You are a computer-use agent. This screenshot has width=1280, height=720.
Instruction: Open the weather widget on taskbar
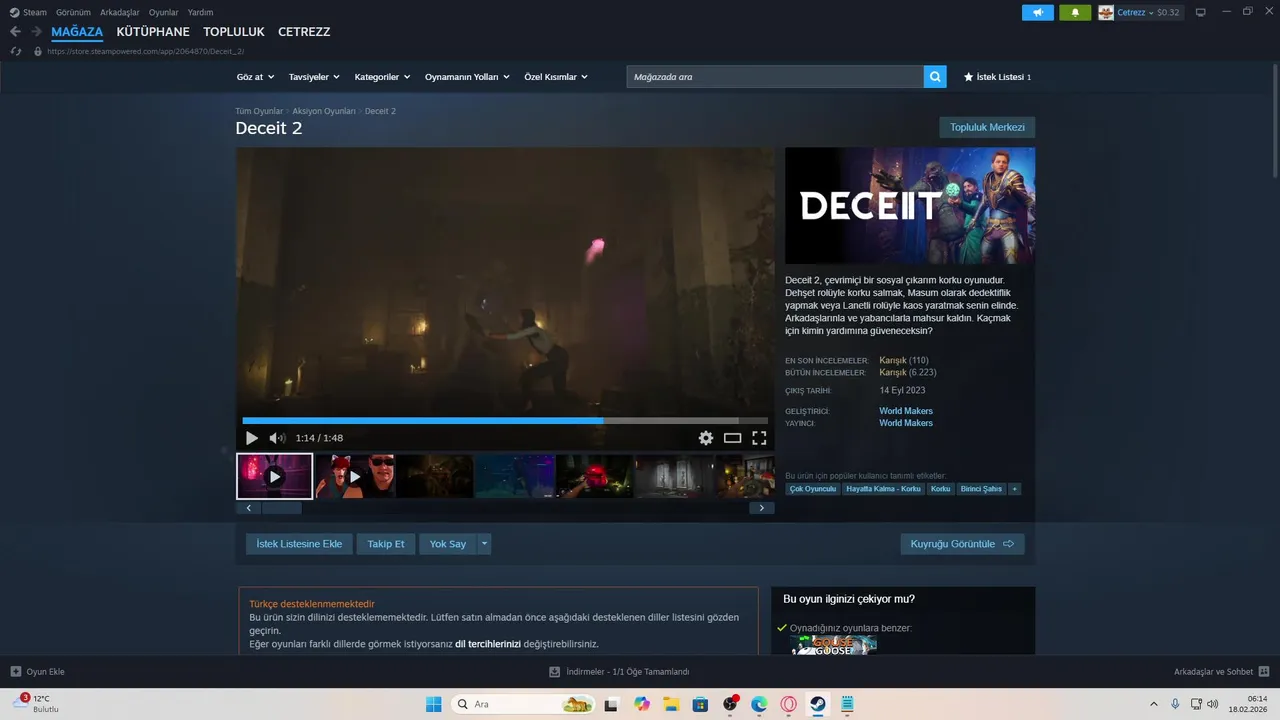coord(35,704)
